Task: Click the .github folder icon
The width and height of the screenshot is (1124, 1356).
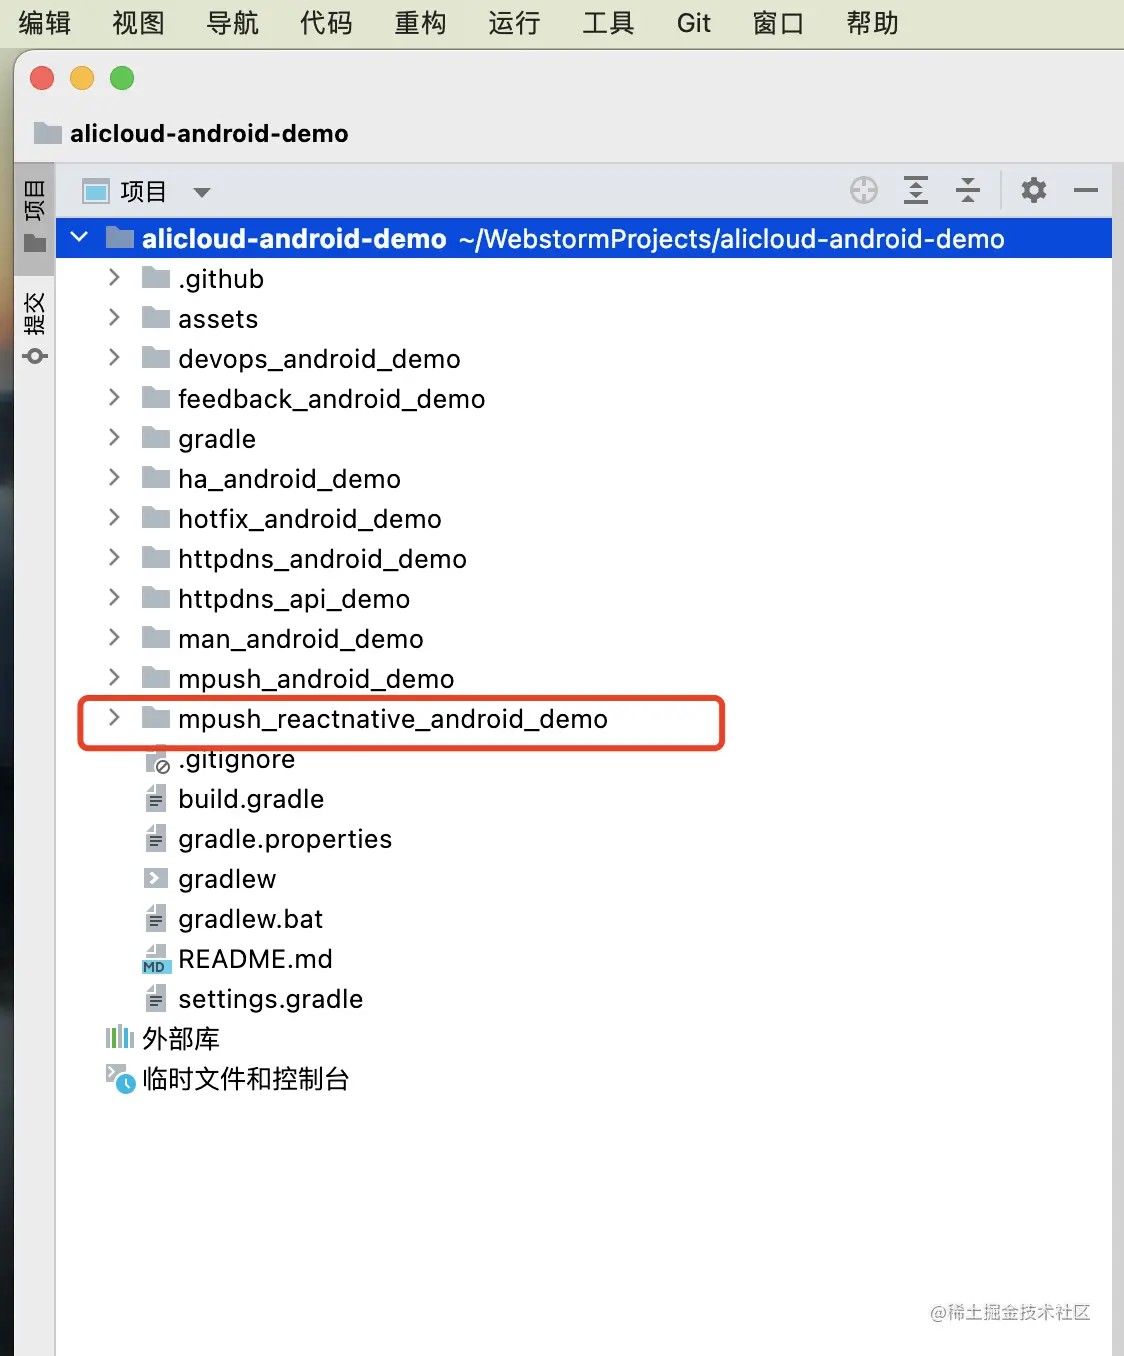Action: pos(156,277)
